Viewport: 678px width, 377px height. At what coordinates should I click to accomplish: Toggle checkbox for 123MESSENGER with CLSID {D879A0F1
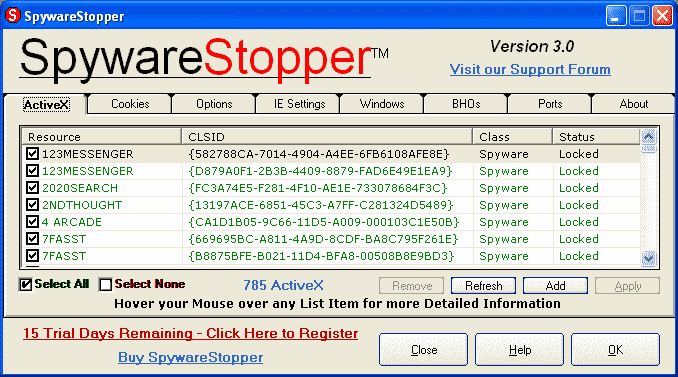tap(32, 171)
